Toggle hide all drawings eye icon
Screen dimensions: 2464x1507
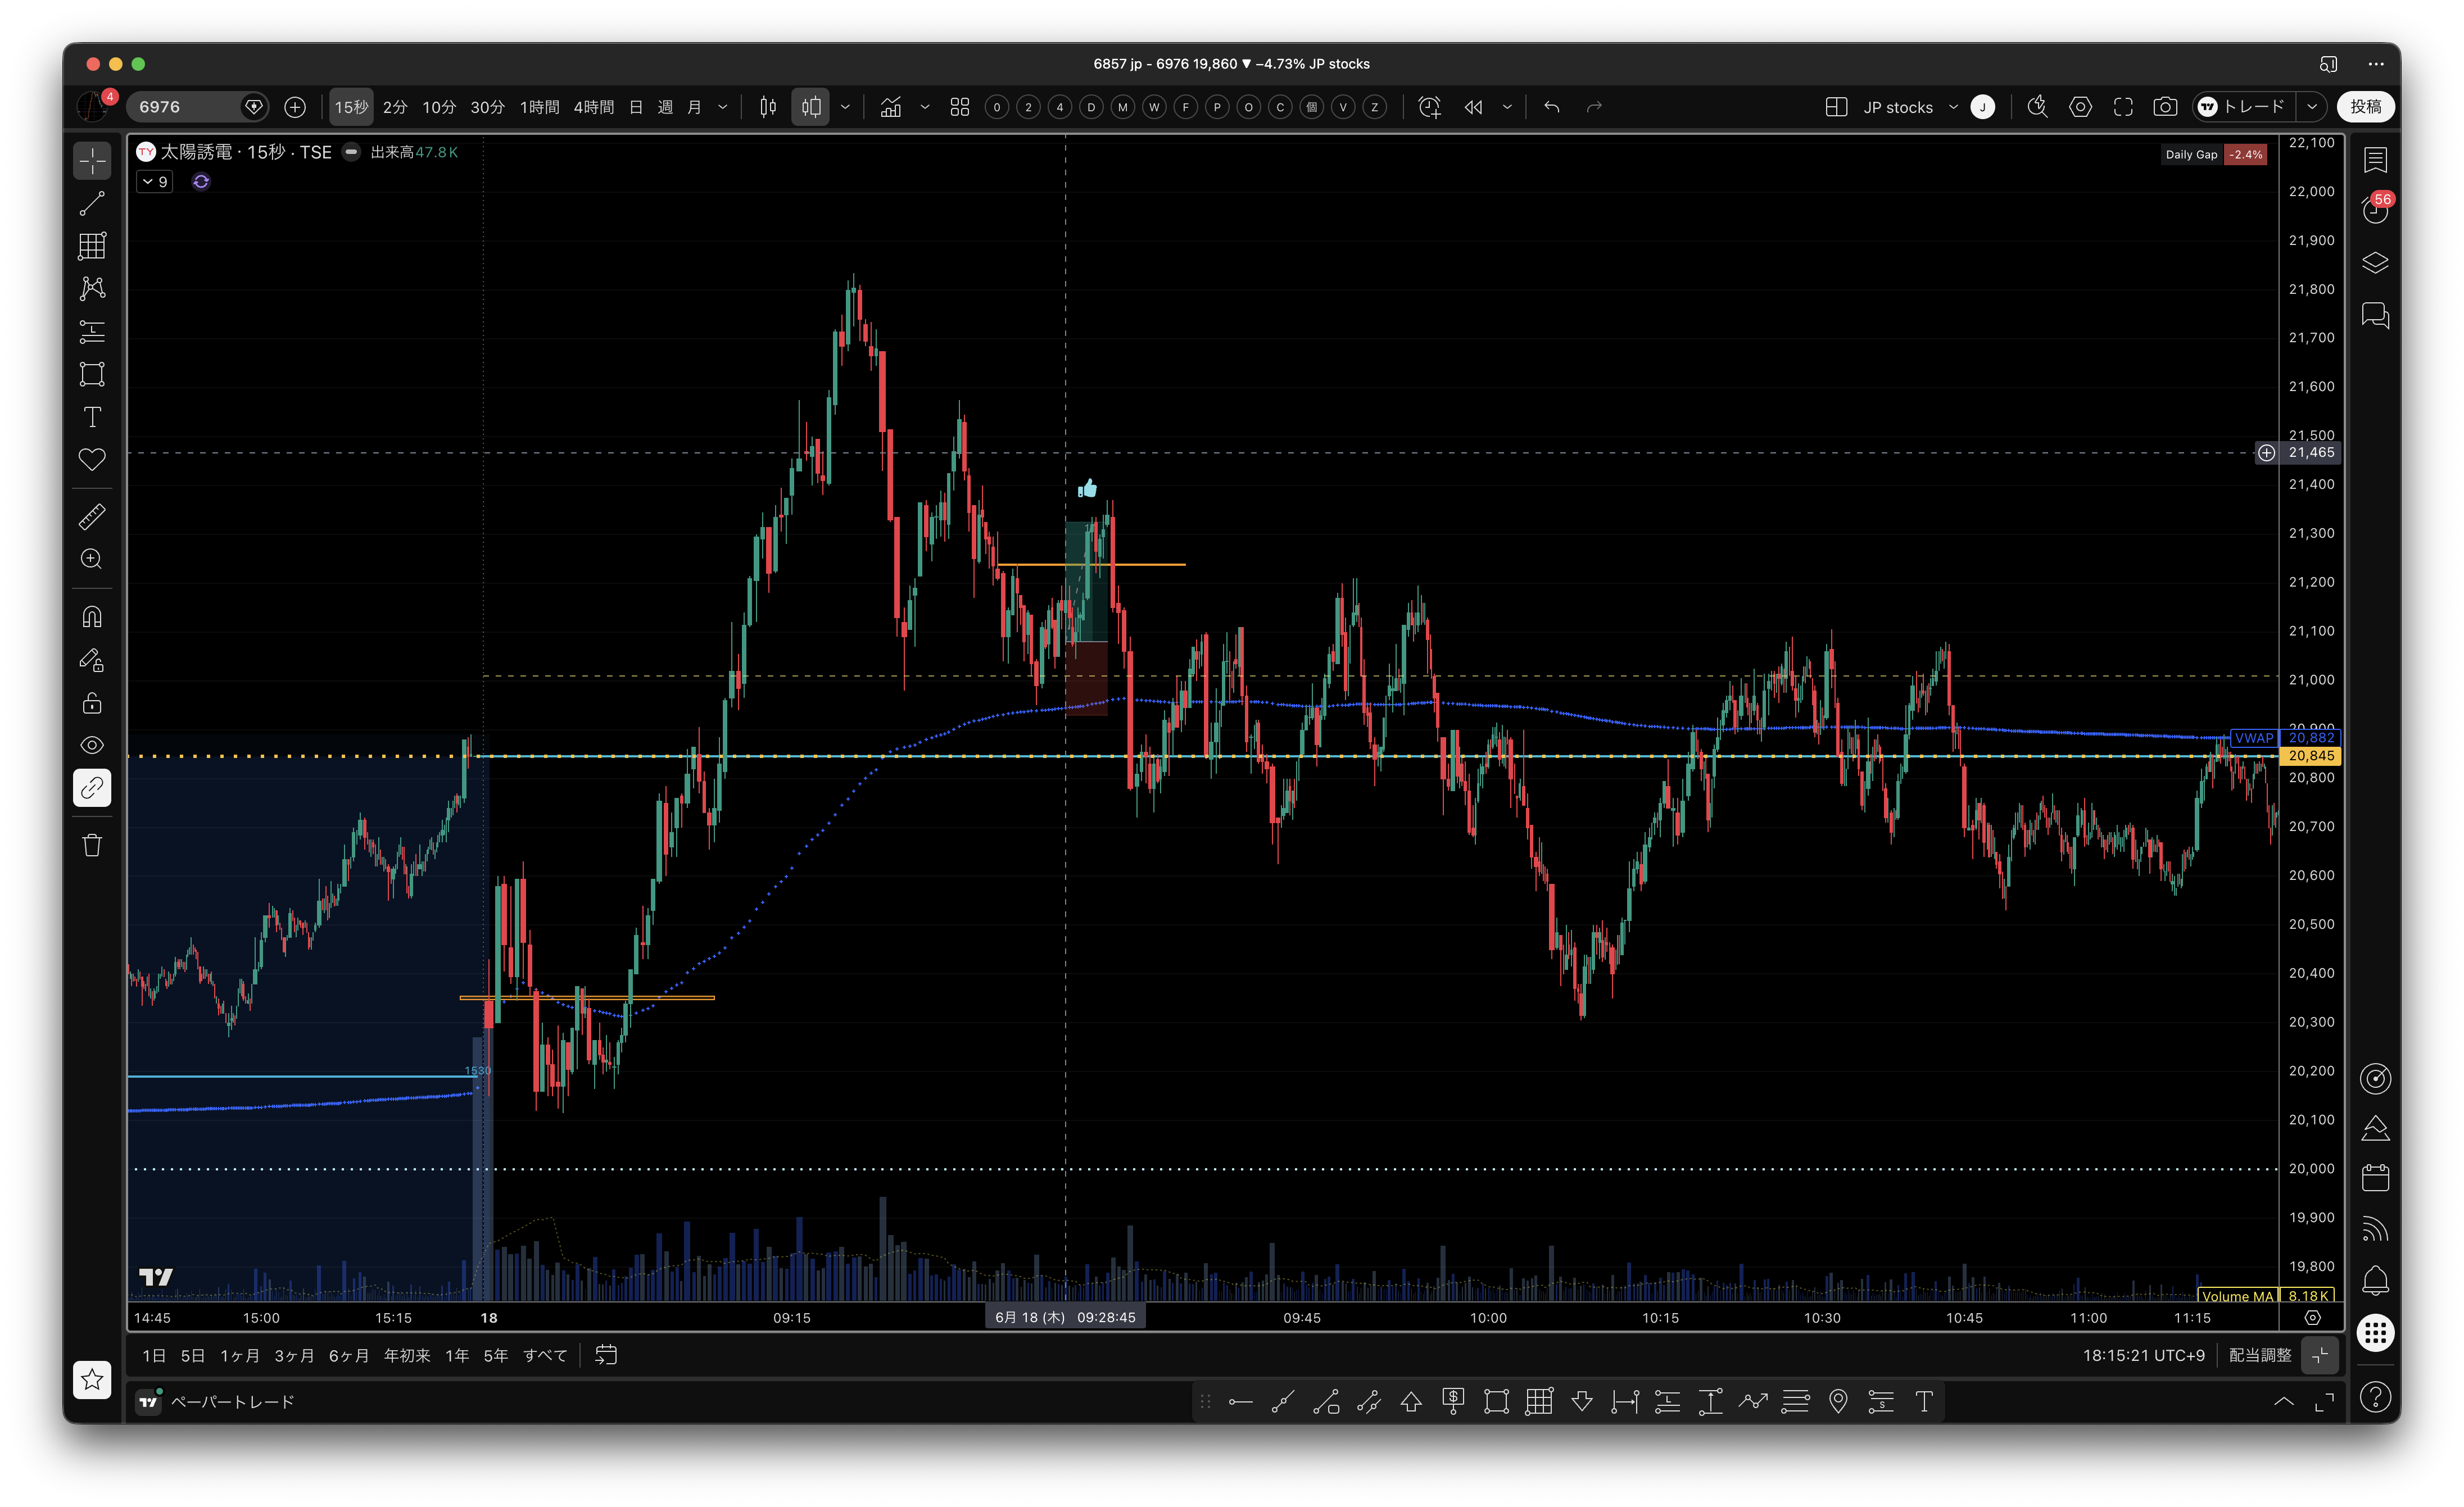[92, 745]
